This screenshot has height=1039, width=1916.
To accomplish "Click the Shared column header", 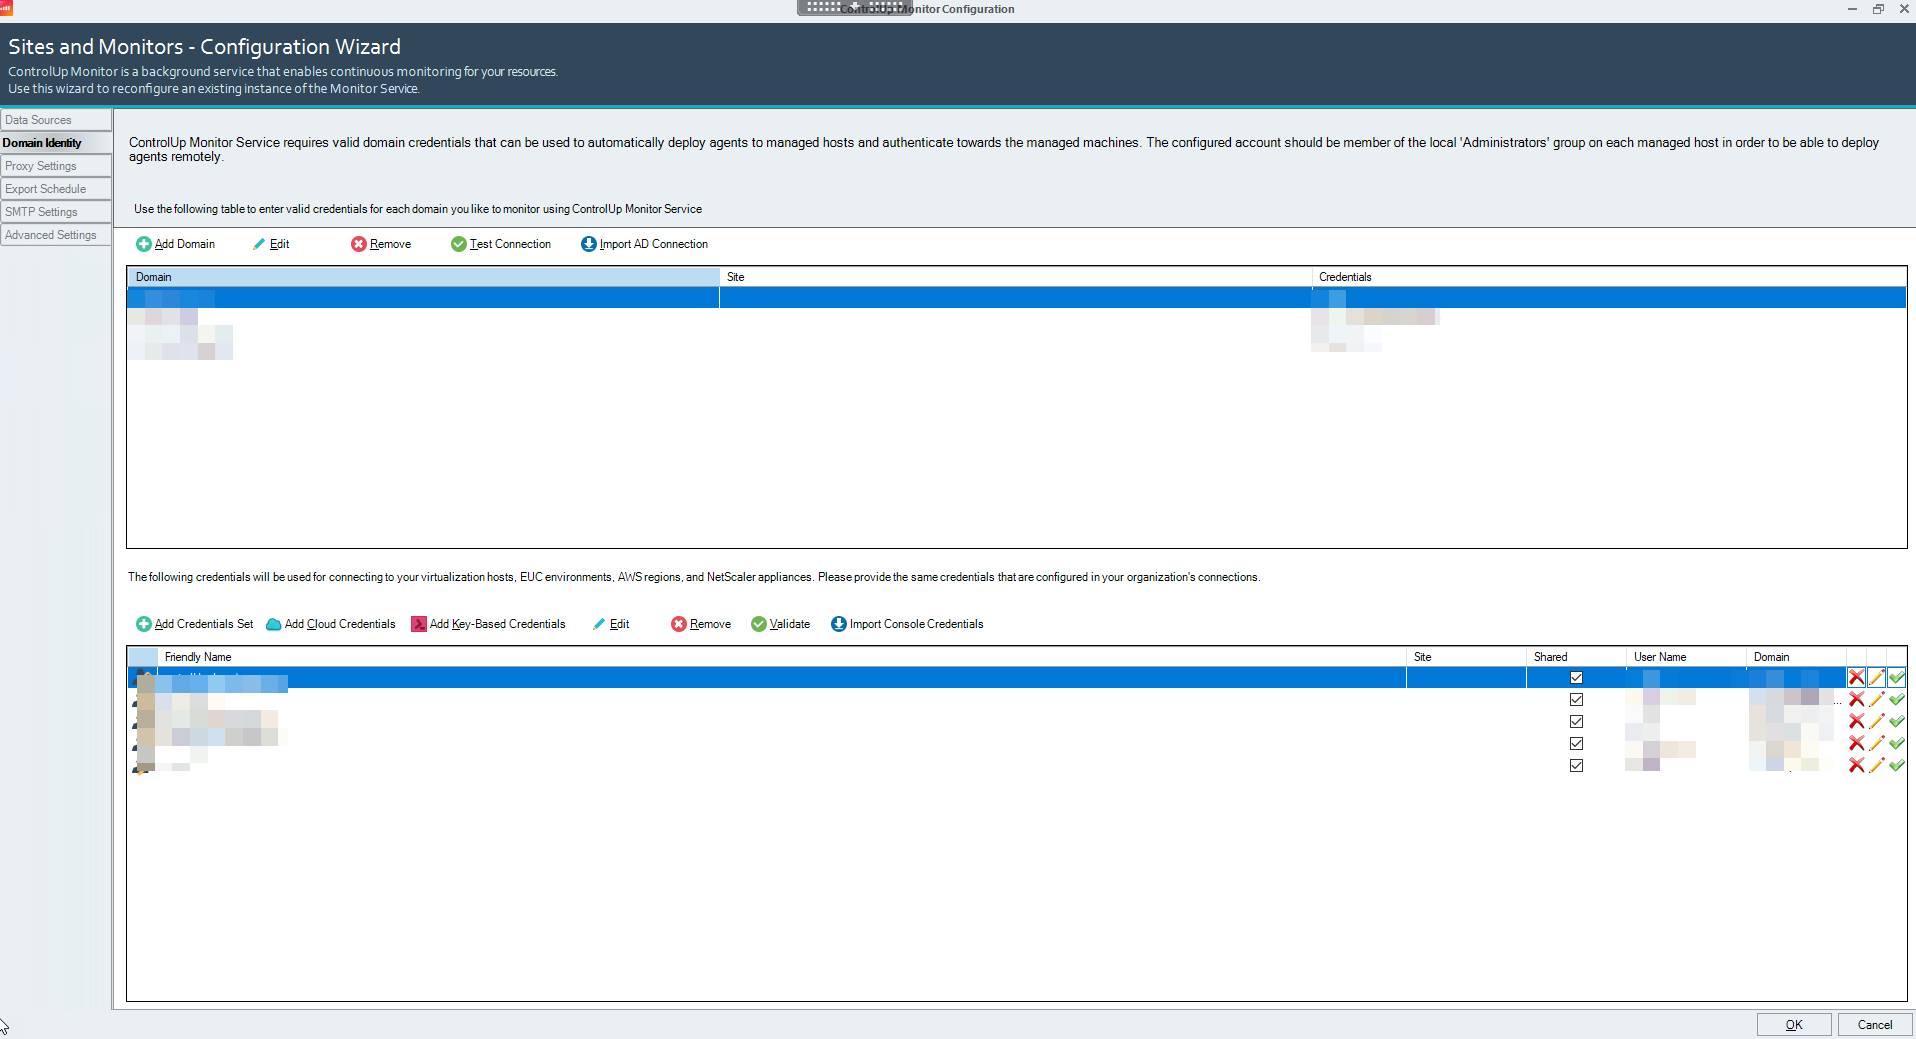I will pyautogui.click(x=1576, y=657).
